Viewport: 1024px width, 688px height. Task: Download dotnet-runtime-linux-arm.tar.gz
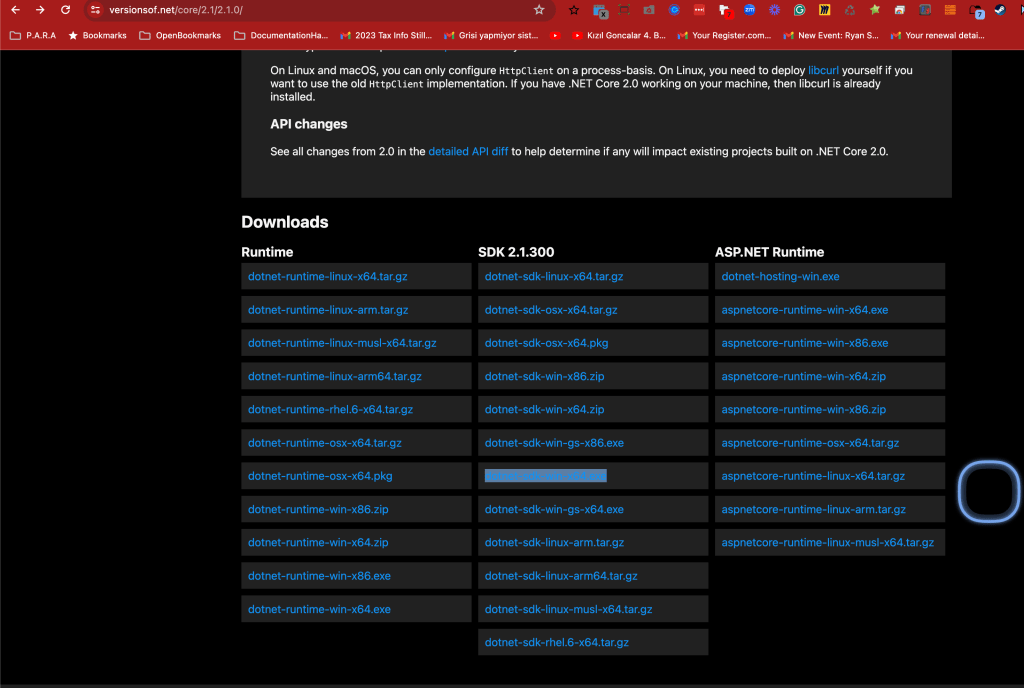tap(328, 309)
